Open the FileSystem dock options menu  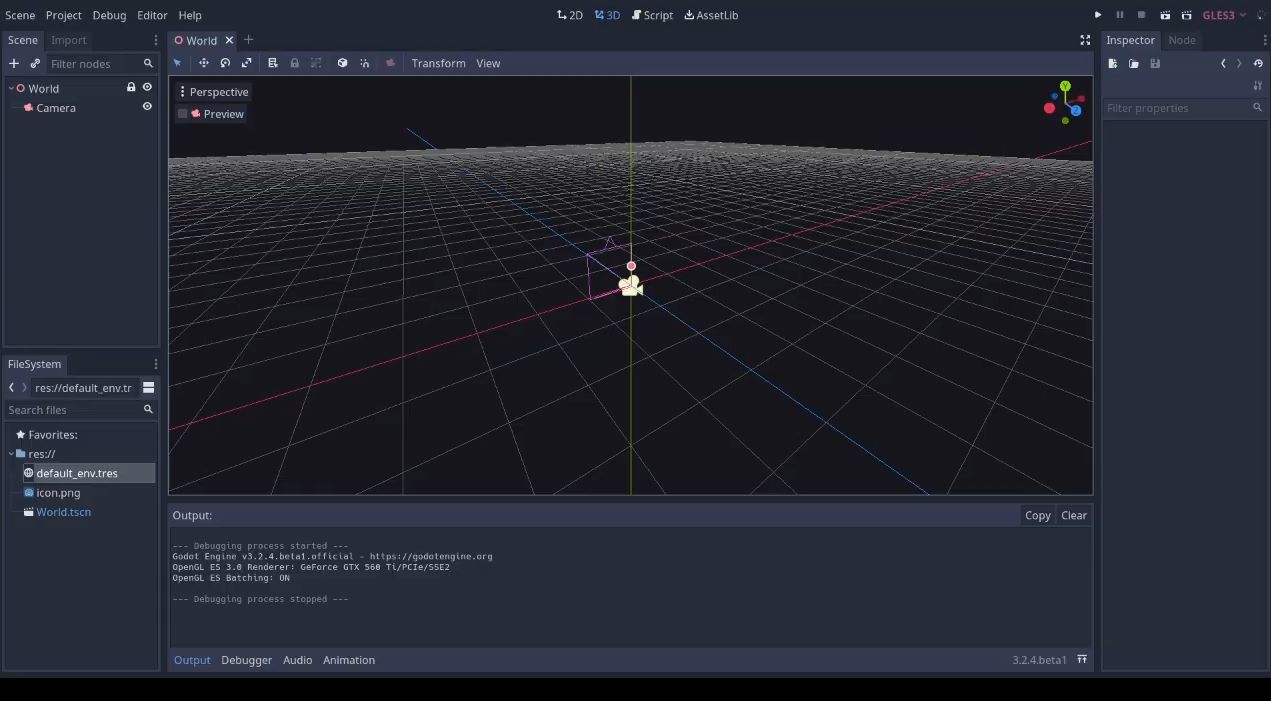pyautogui.click(x=155, y=364)
